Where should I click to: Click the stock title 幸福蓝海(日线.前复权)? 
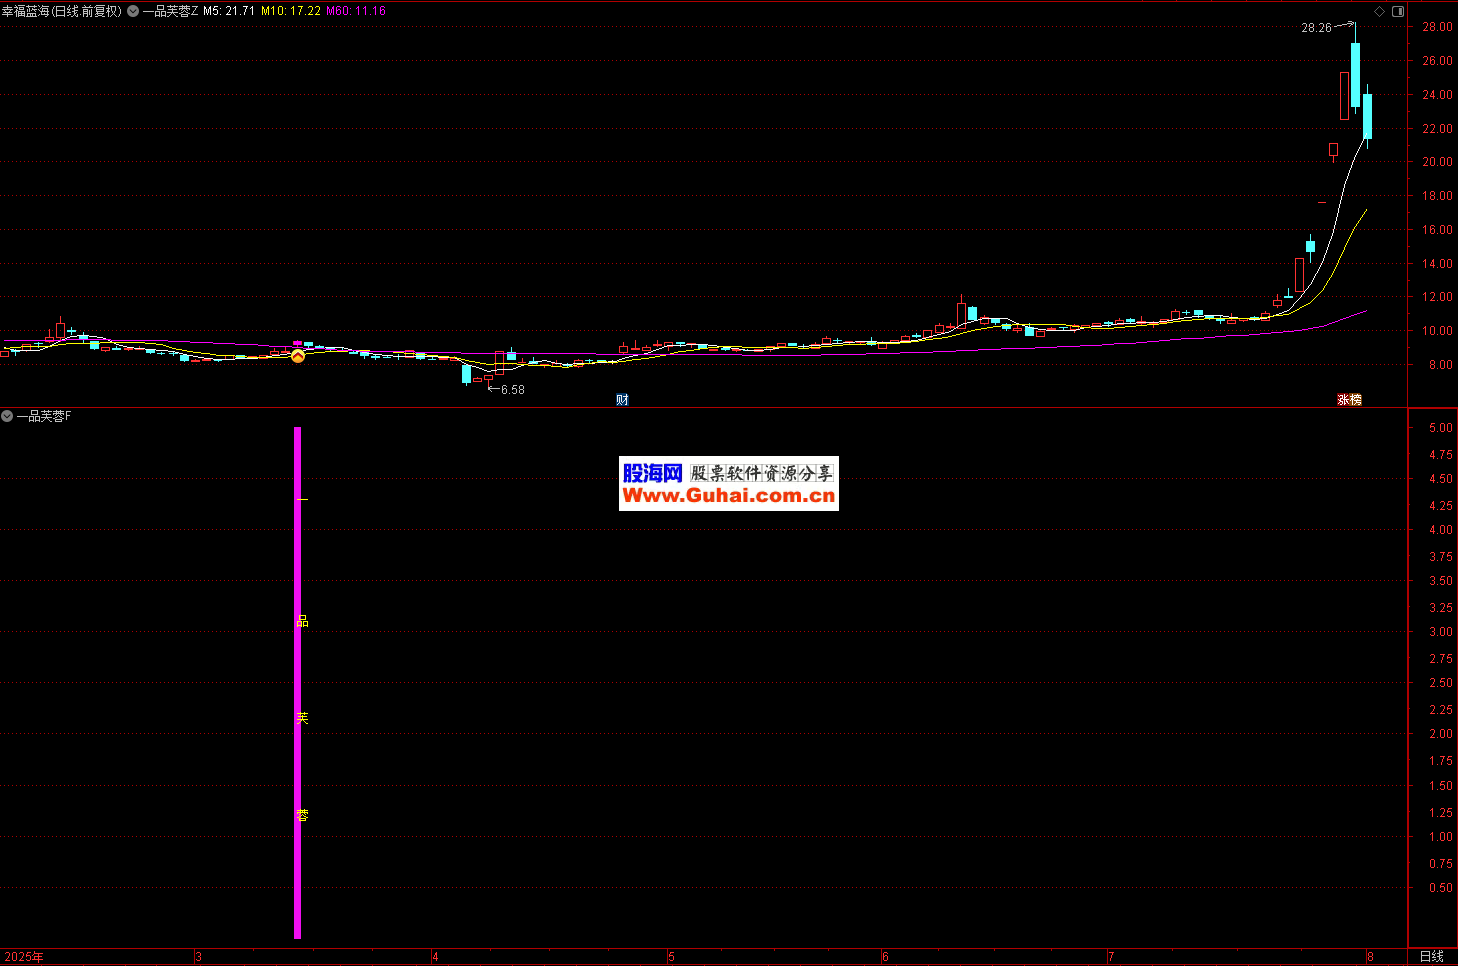[62, 11]
